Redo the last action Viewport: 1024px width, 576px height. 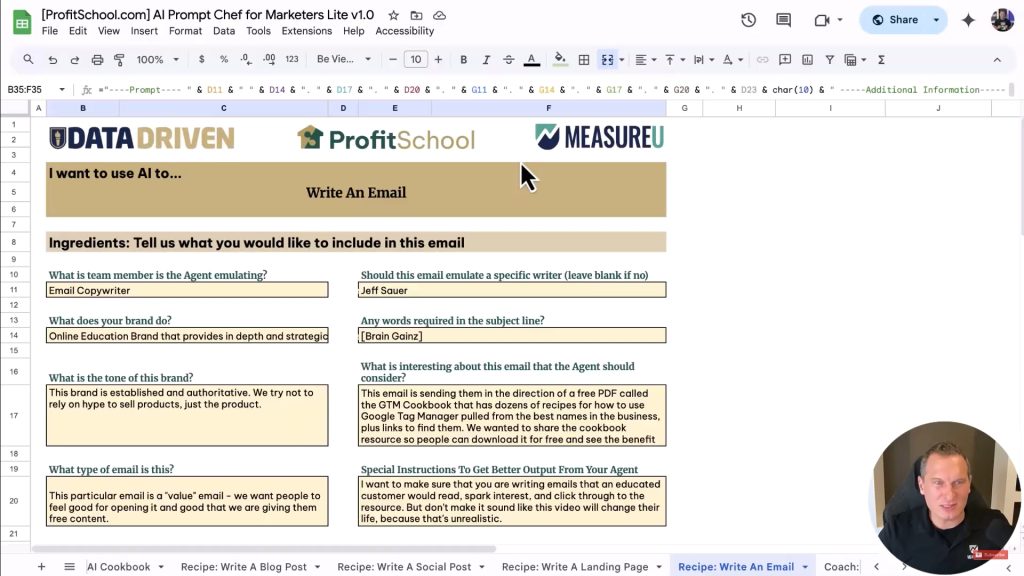(x=74, y=59)
